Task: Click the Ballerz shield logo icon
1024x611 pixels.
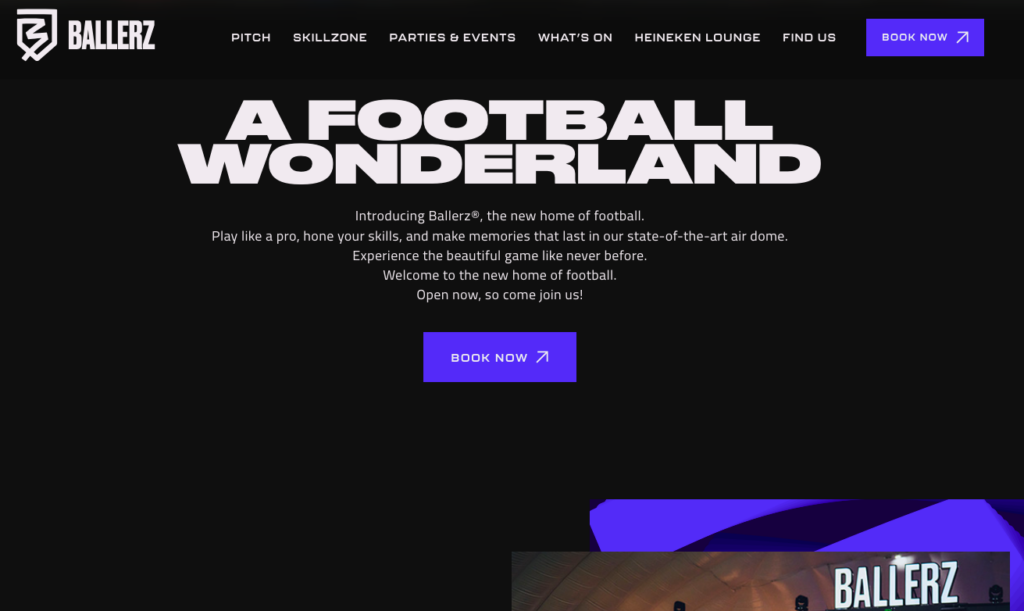Action: coord(37,35)
